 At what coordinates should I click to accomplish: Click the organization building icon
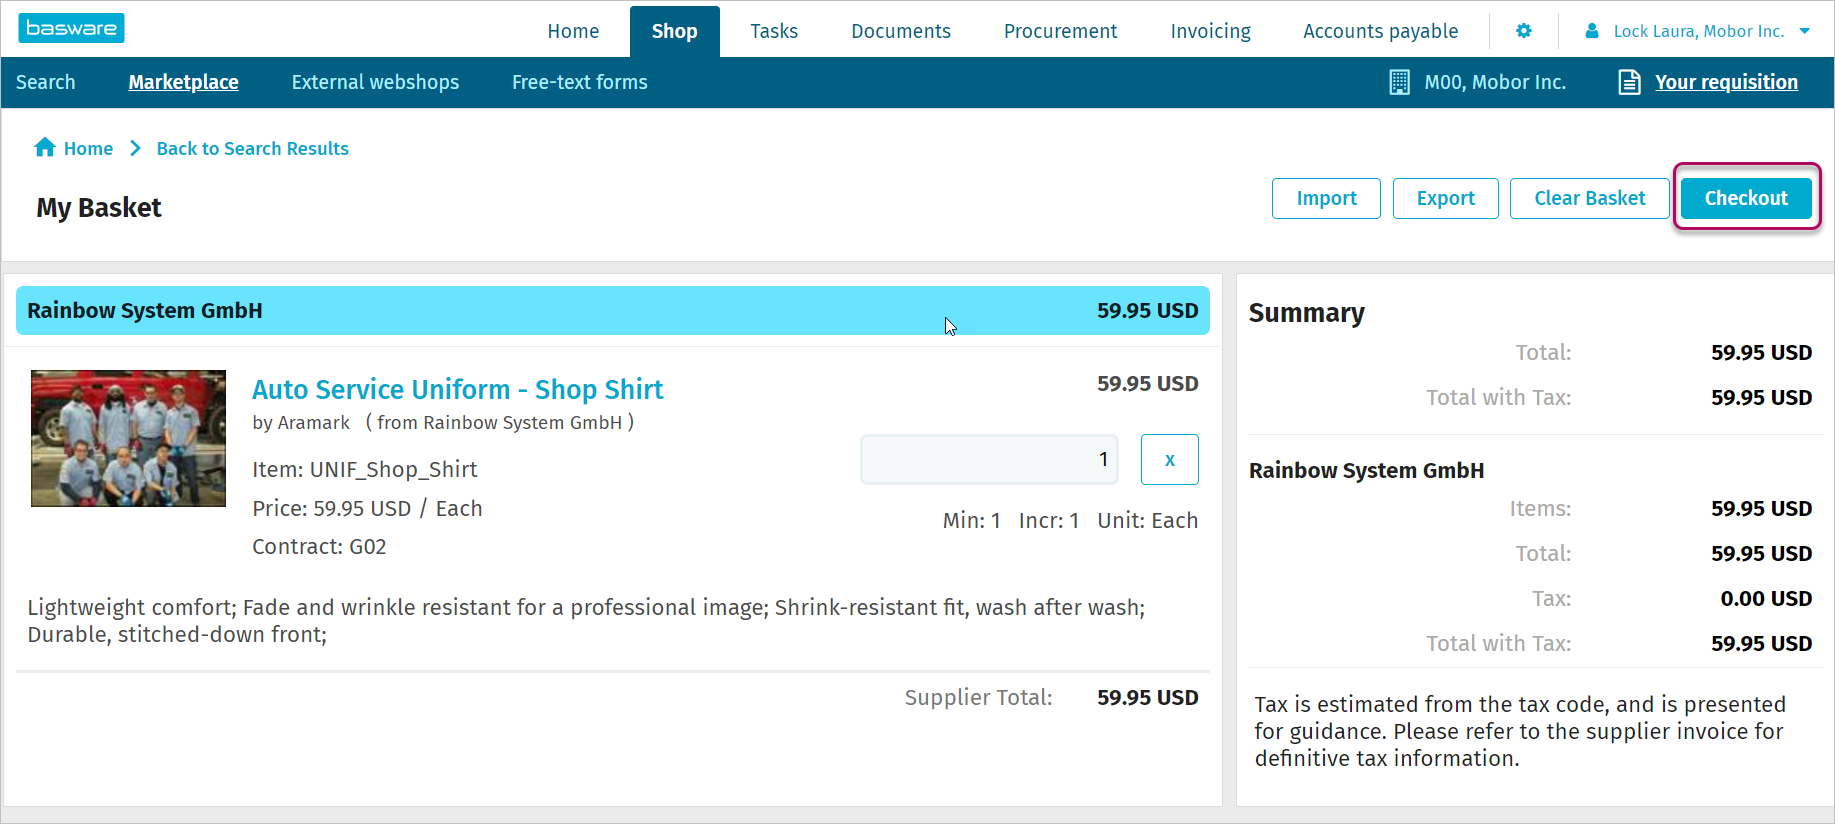point(1400,82)
